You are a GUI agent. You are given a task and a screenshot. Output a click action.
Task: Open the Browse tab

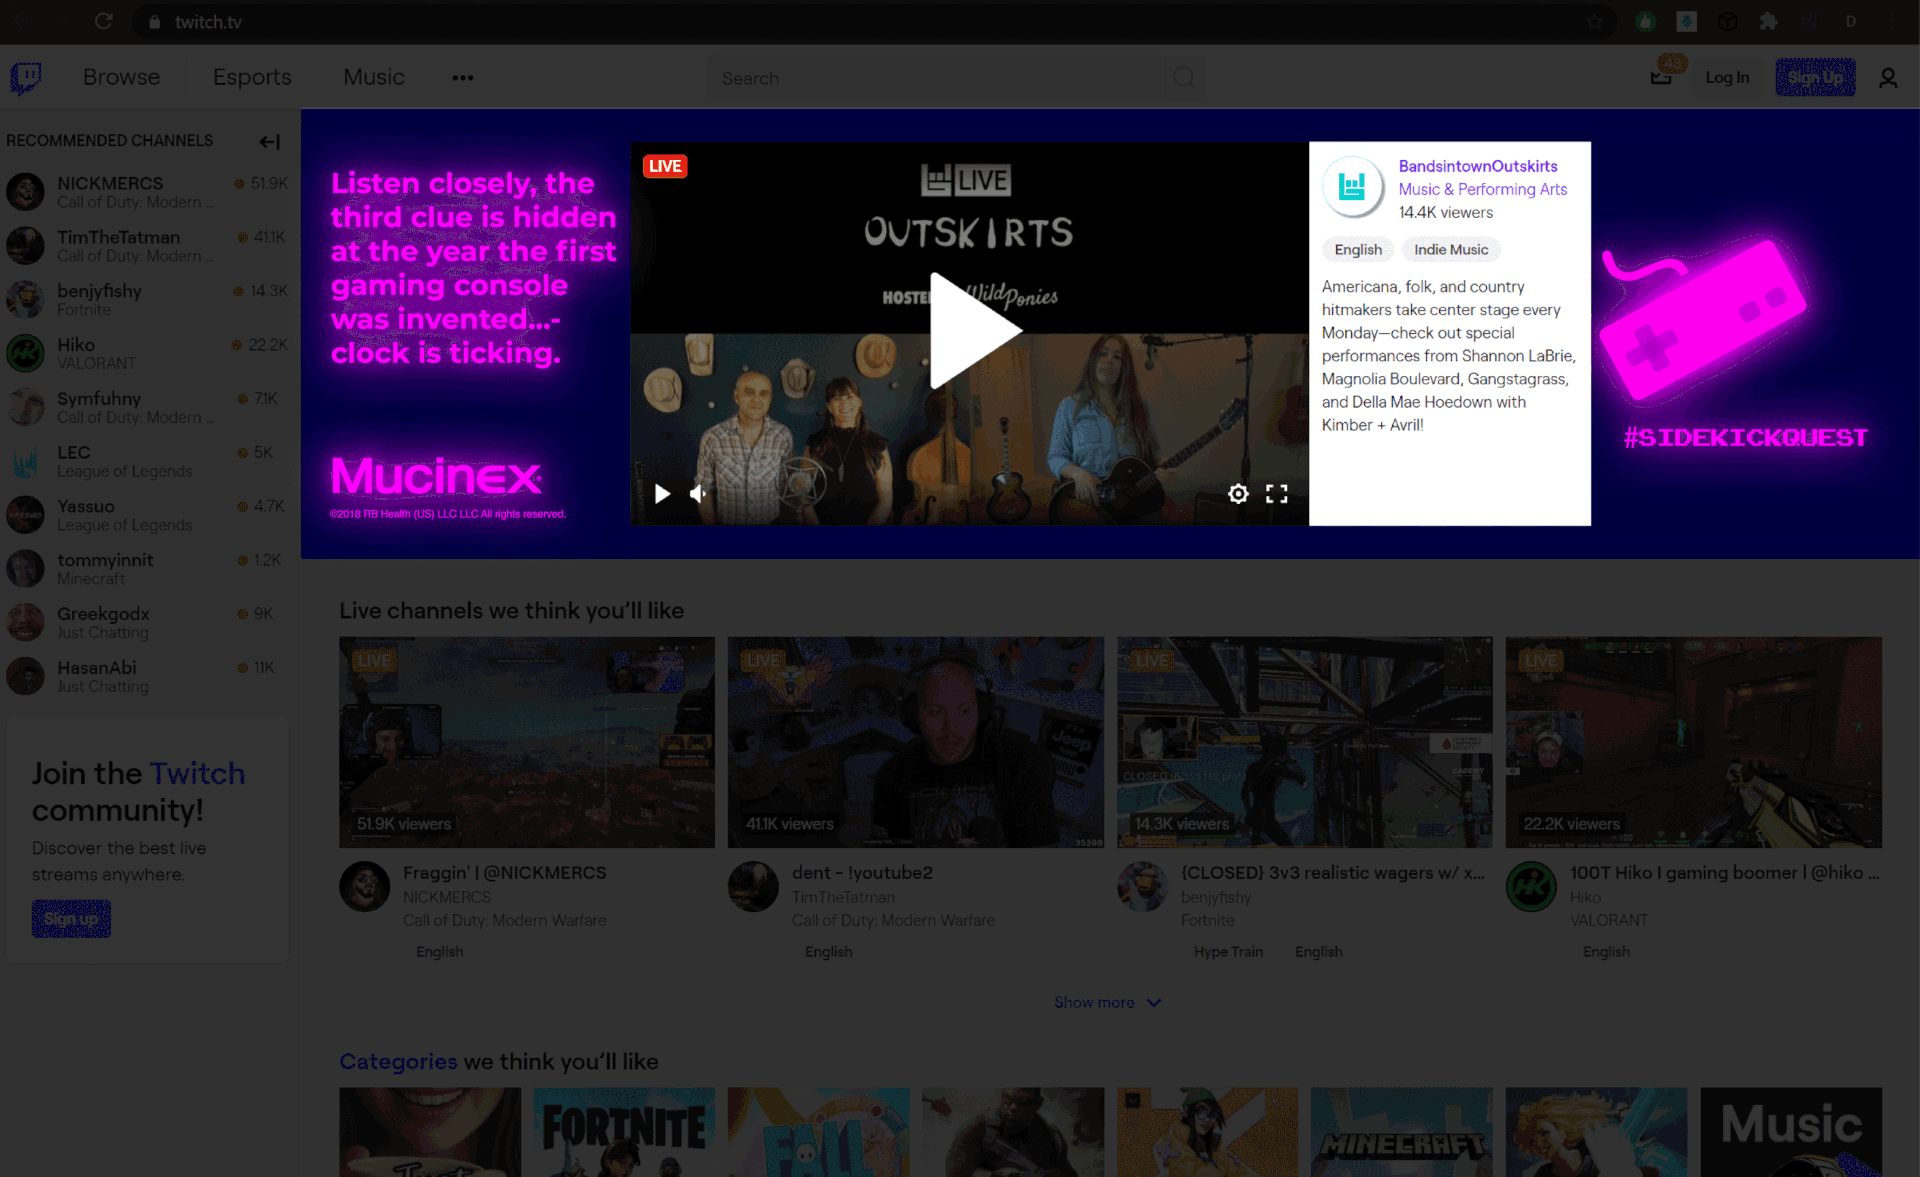point(121,77)
